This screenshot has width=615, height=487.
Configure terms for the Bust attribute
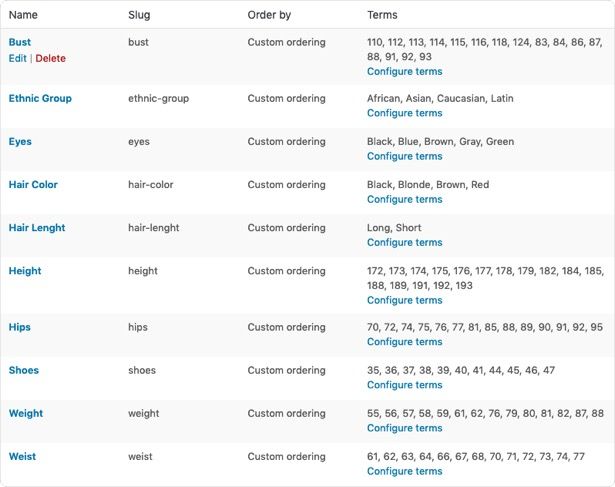click(x=404, y=72)
